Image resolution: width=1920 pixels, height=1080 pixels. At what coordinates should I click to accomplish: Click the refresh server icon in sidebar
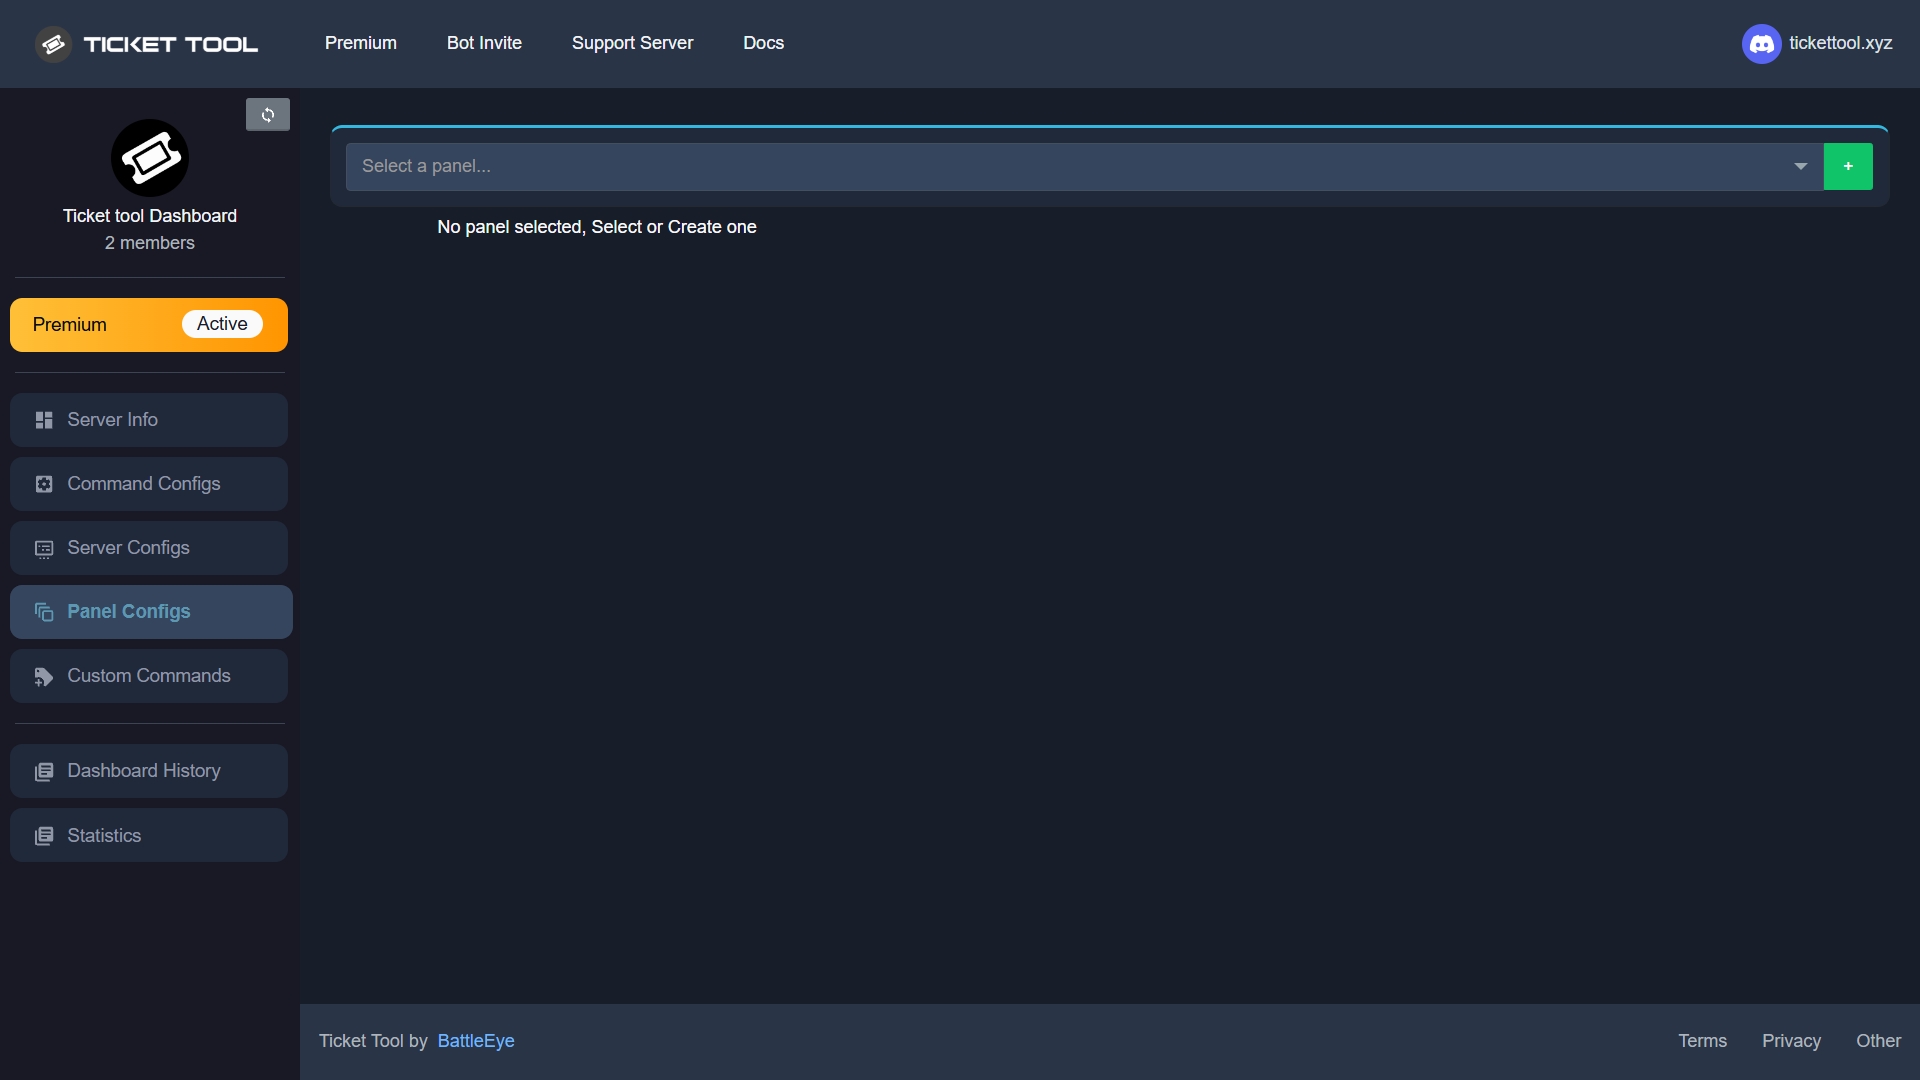(268, 115)
